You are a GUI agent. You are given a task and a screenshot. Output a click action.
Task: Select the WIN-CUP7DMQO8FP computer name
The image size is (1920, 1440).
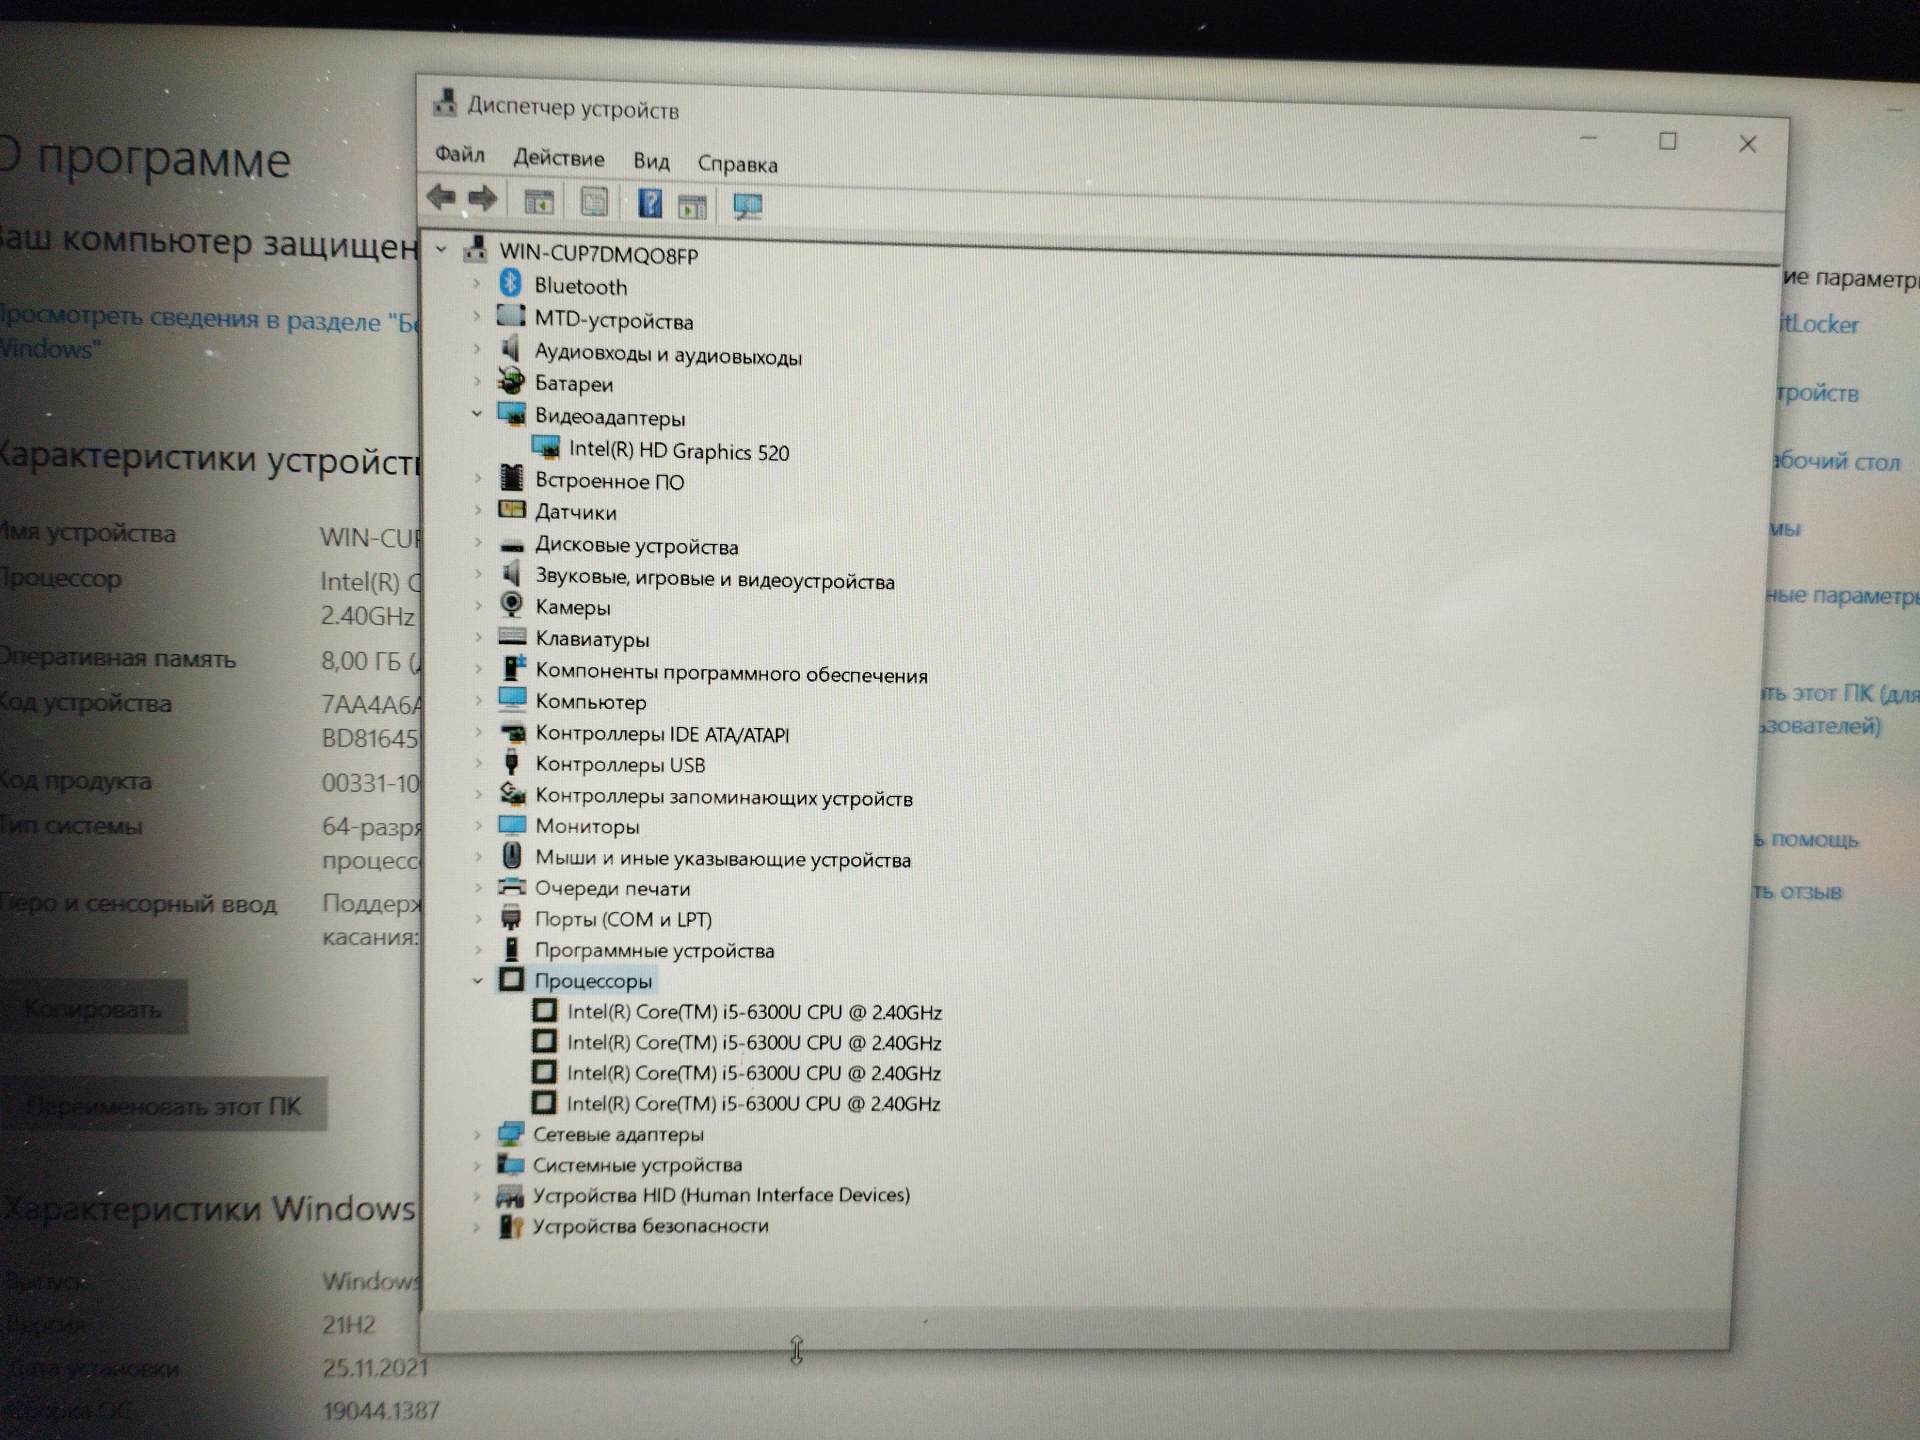tap(599, 254)
